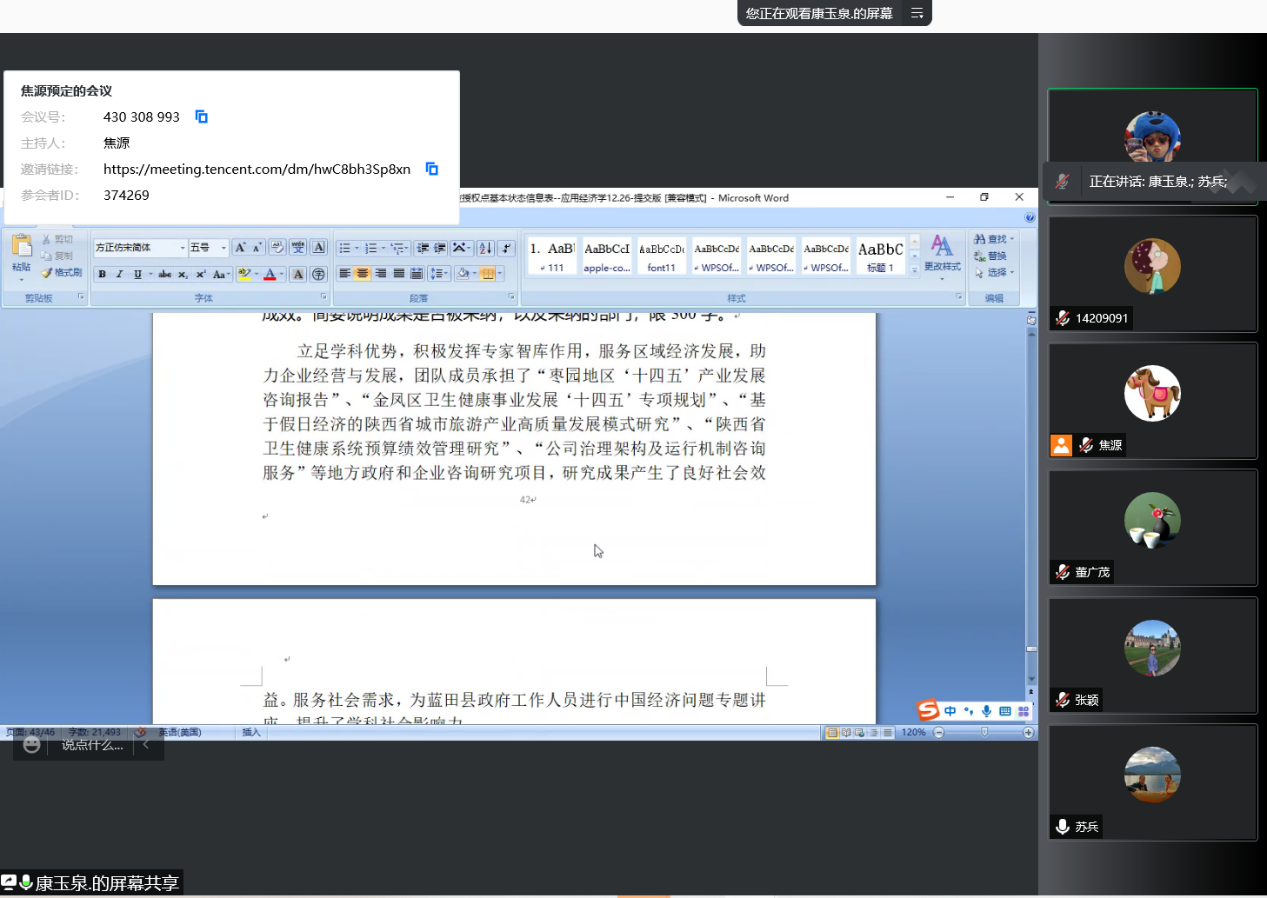Click the Change Styles icon
This screenshot has width=1267, height=898.
click(941, 252)
